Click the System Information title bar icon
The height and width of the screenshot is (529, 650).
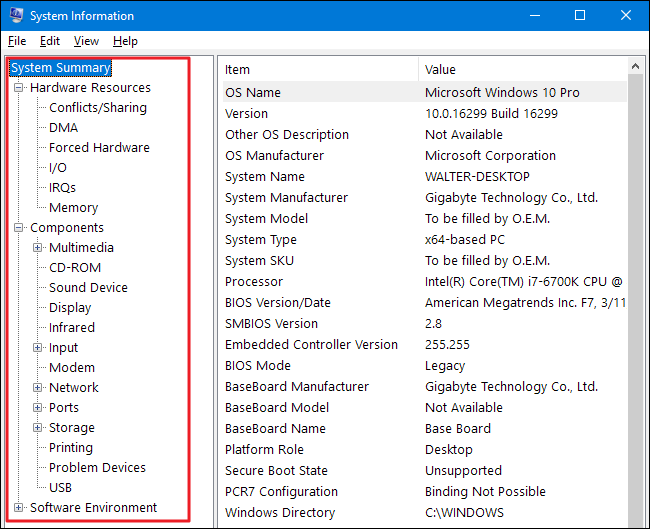click(16, 16)
